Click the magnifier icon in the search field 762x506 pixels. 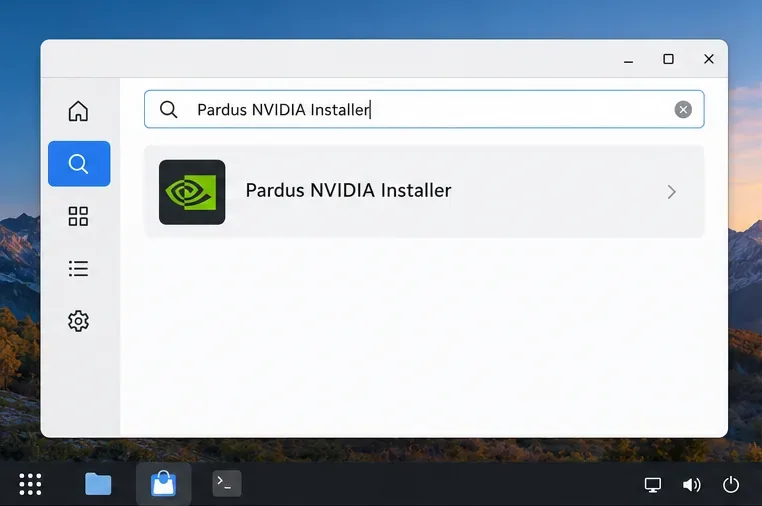click(x=169, y=109)
